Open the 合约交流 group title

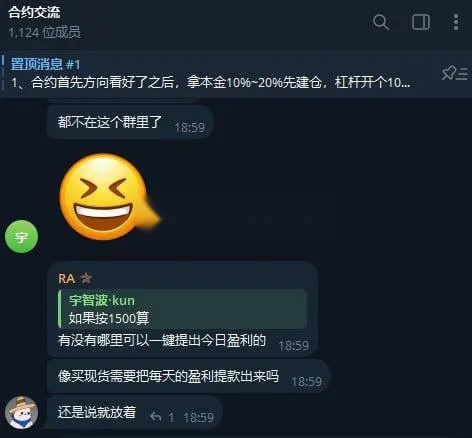coord(34,12)
